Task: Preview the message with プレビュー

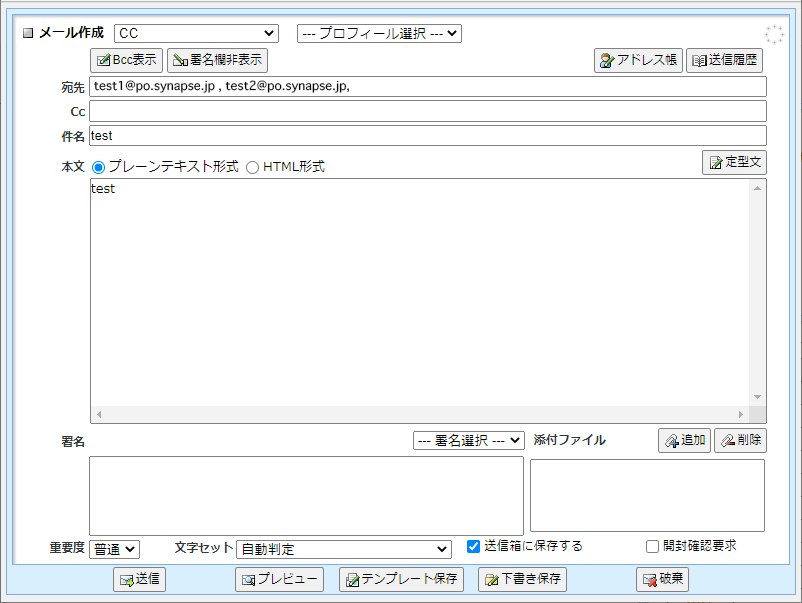Action: coord(279,580)
